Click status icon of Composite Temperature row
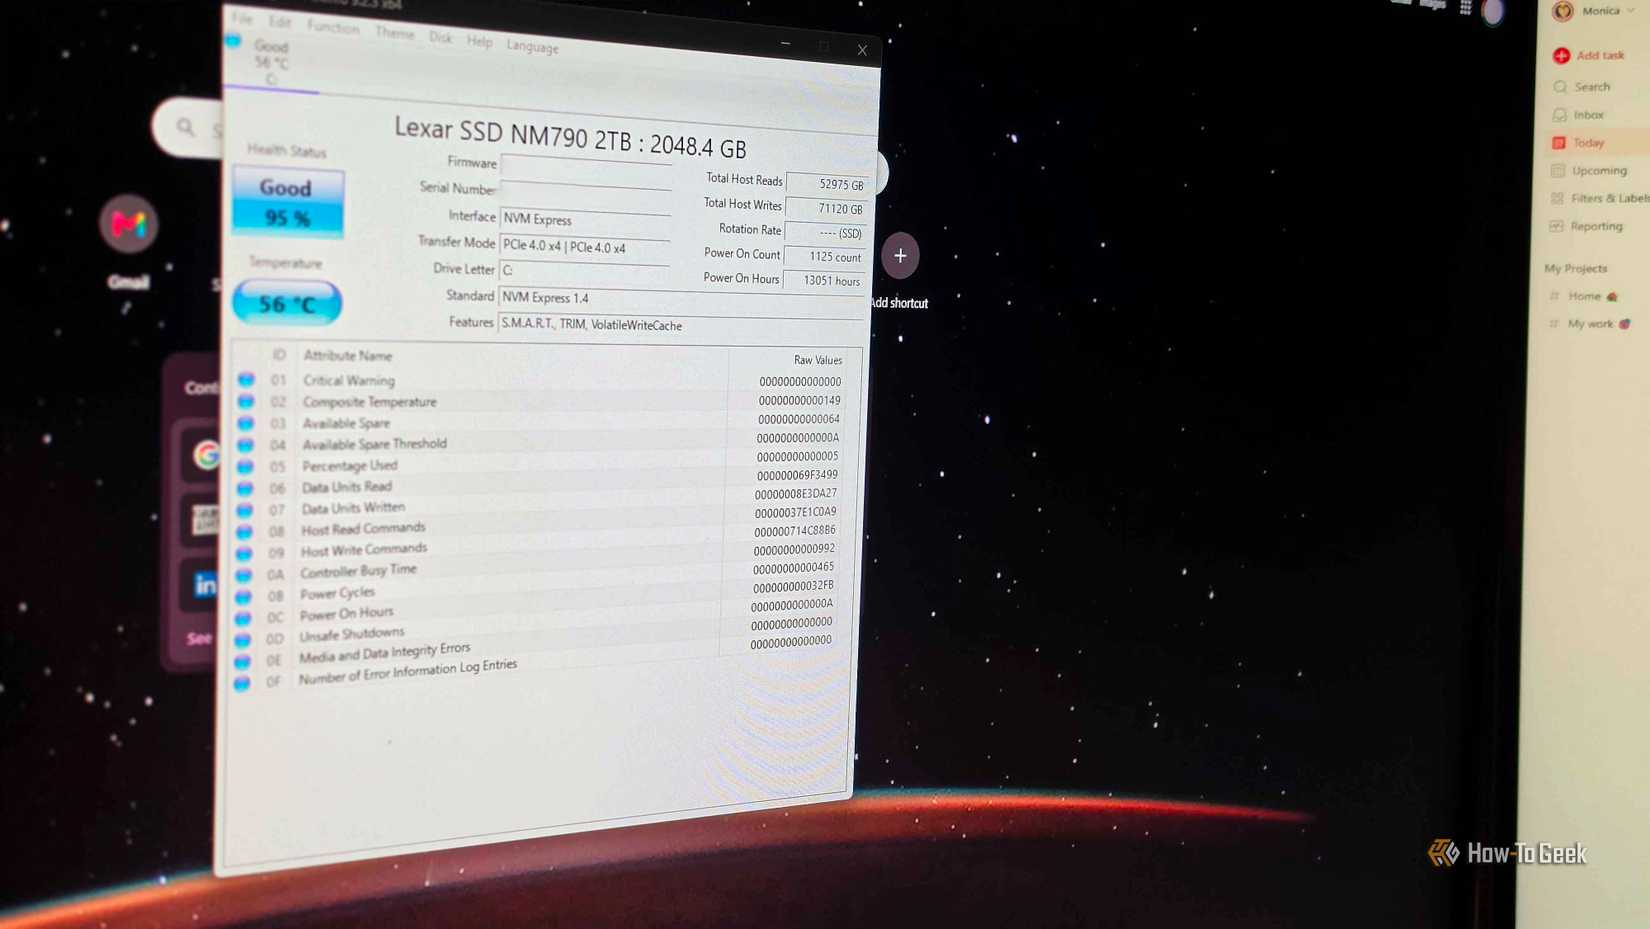This screenshot has width=1650, height=929. [x=246, y=401]
